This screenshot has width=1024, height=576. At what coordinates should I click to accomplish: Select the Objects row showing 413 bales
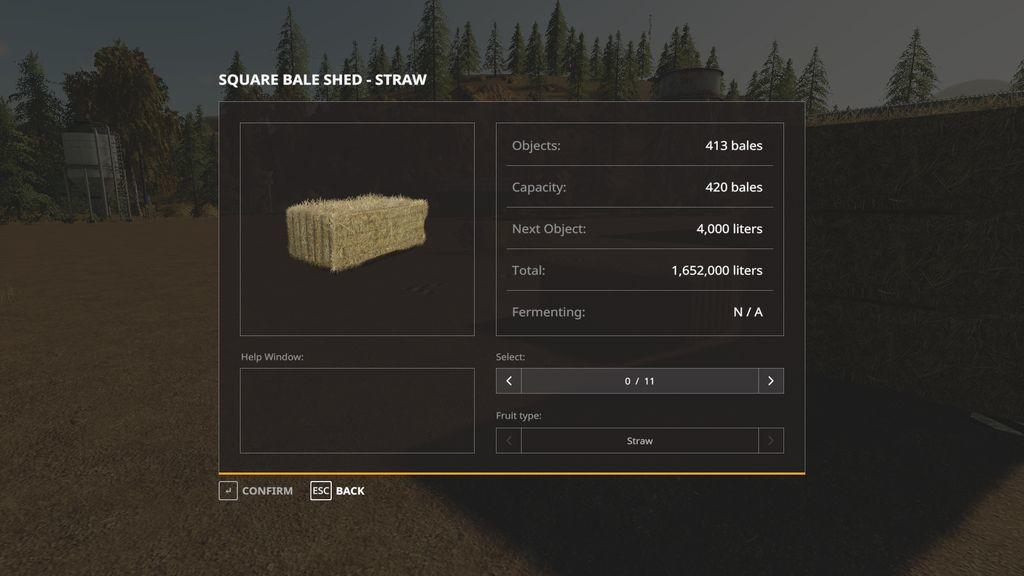(639, 146)
